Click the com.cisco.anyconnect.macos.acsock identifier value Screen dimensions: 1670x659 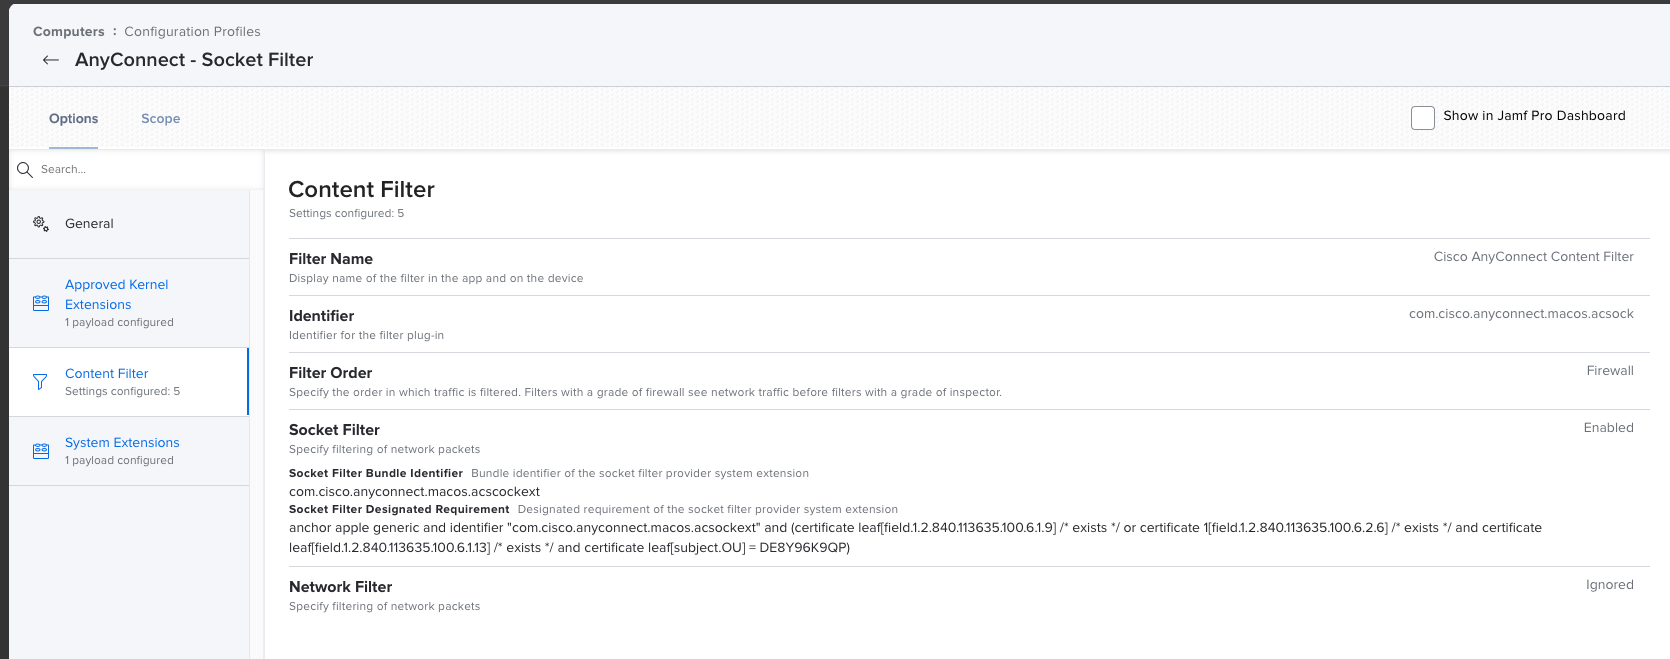tap(1521, 314)
